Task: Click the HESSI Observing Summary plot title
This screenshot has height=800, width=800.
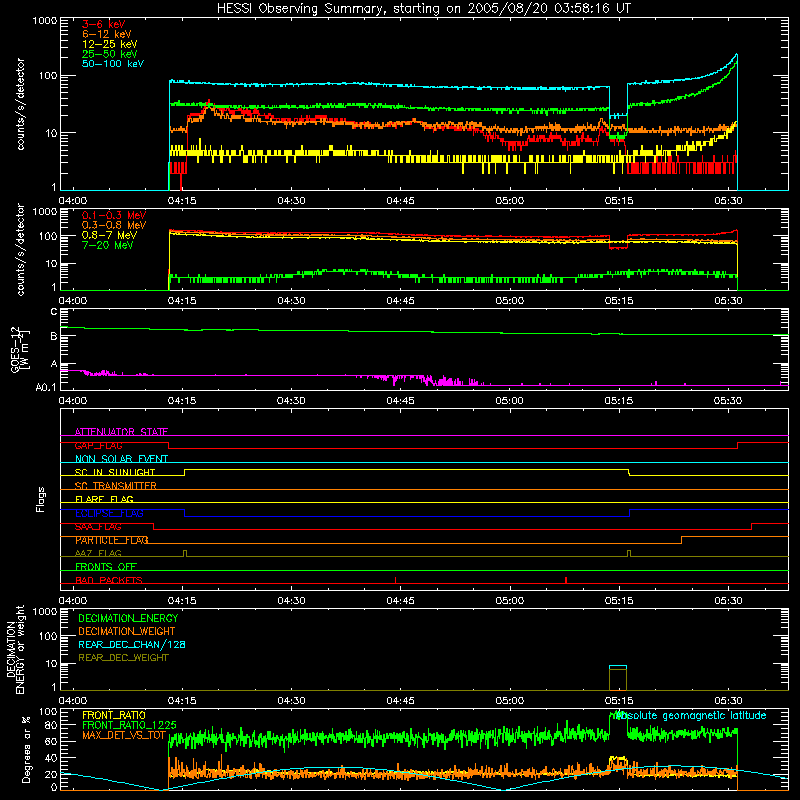Action: [x=424, y=9]
